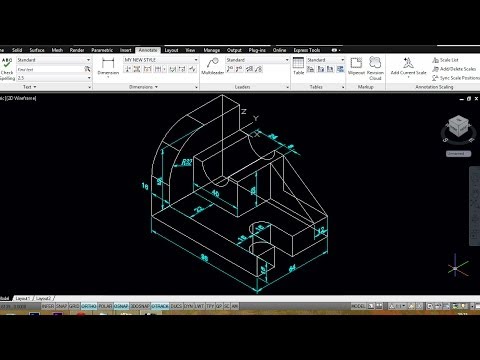Viewport: 480px width, 360px height.
Task: Click second small table icon in Tables panel
Action: click(321, 69)
